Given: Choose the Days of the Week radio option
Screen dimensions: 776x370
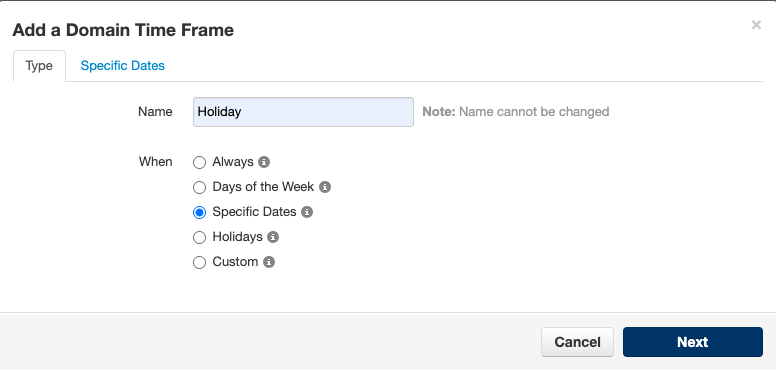Looking at the screenshot, I should click(199, 187).
